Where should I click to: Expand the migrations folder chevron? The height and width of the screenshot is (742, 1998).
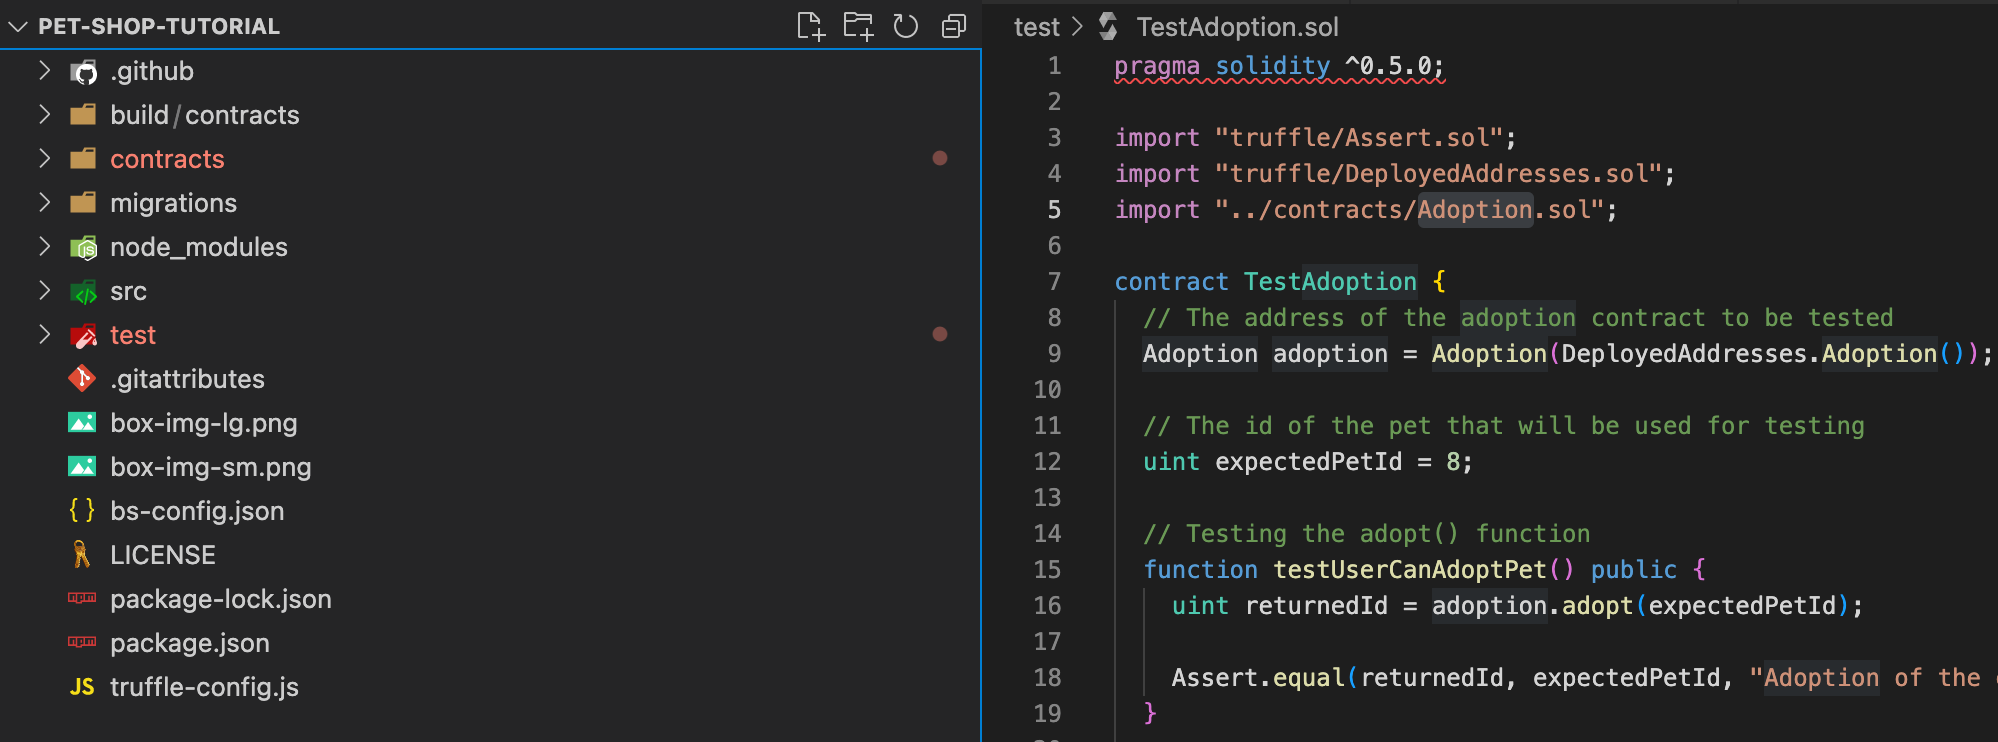click(44, 202)
